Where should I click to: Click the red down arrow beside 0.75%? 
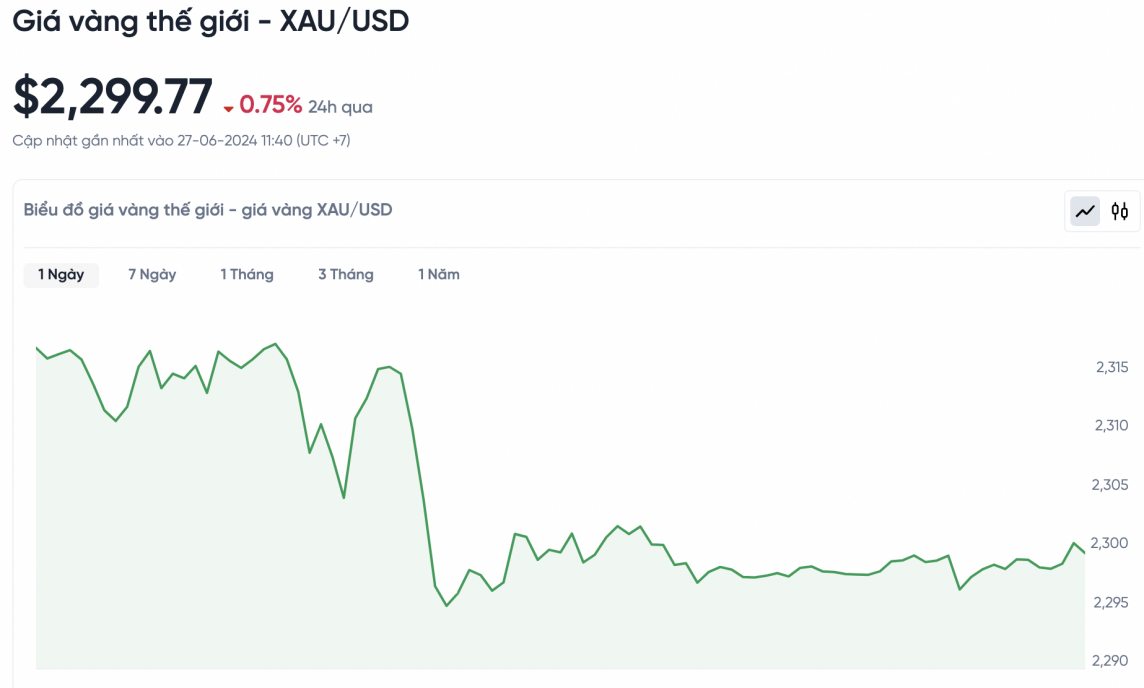(229, 108)
